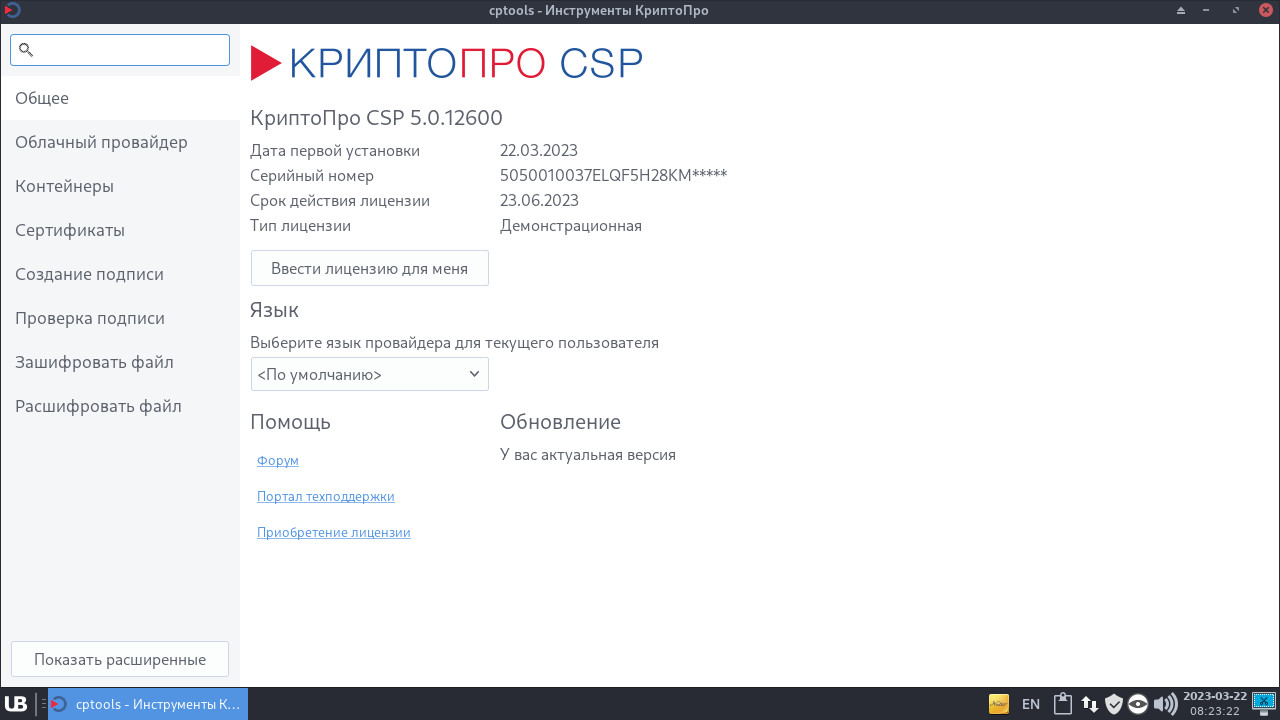Click the Демонстрационная license type value
Screen dimensions: 1280x720
point(571,226)
